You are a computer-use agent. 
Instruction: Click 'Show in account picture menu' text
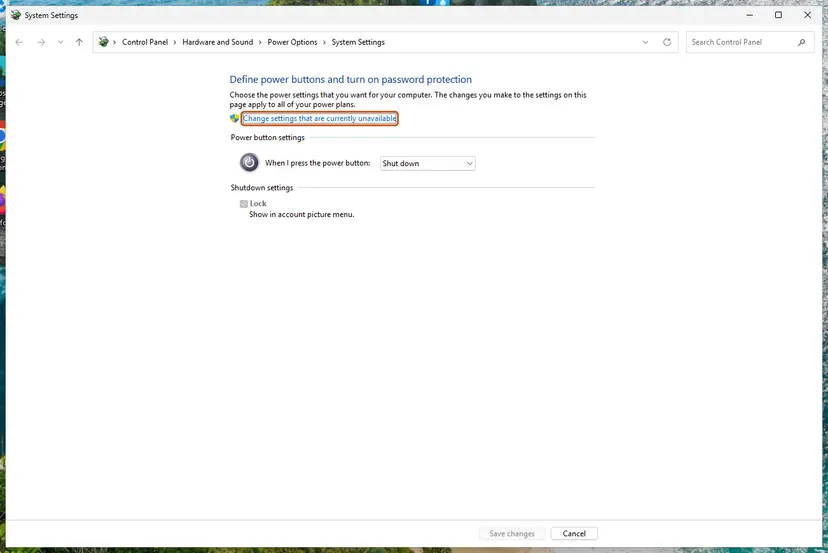pyautogui.click(x=302, y=214)
